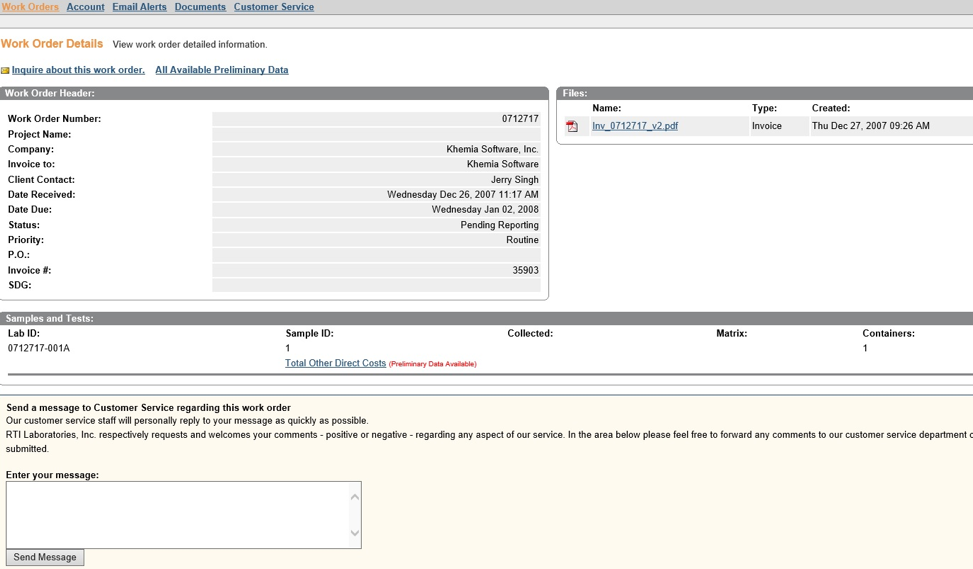
Task: Click the file created date Thu Dec 27, 2007
Action: [871, 125]
